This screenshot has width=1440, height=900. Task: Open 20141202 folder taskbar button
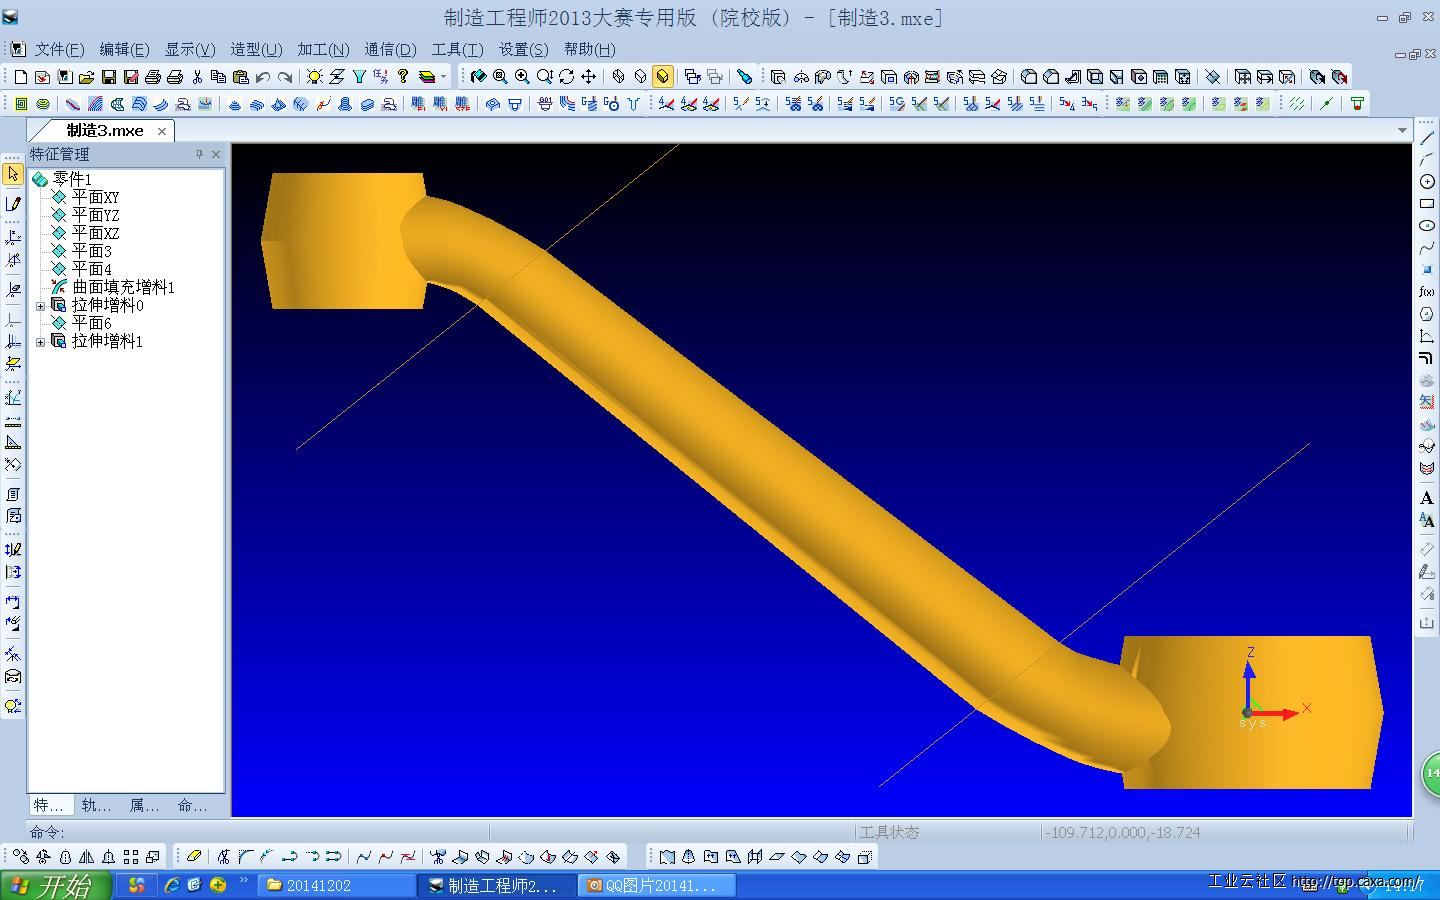coord(337,885)
